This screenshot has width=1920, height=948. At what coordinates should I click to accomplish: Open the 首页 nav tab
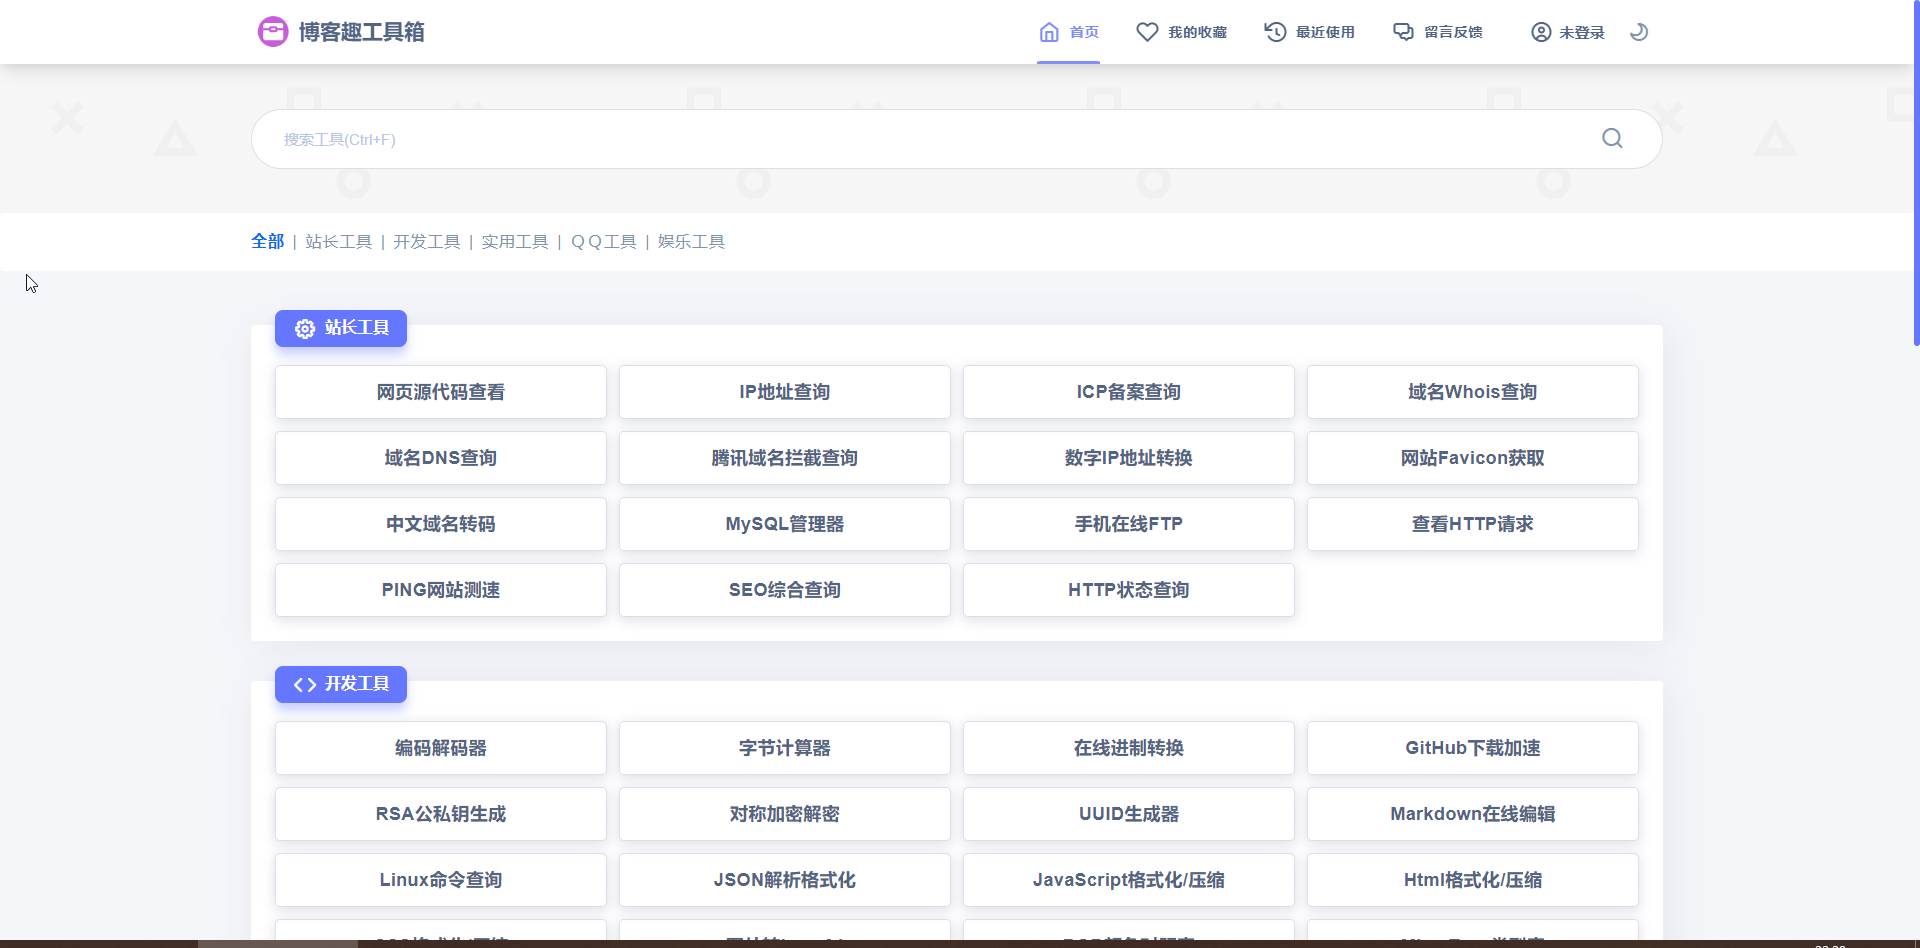(x=1068, y=32)
